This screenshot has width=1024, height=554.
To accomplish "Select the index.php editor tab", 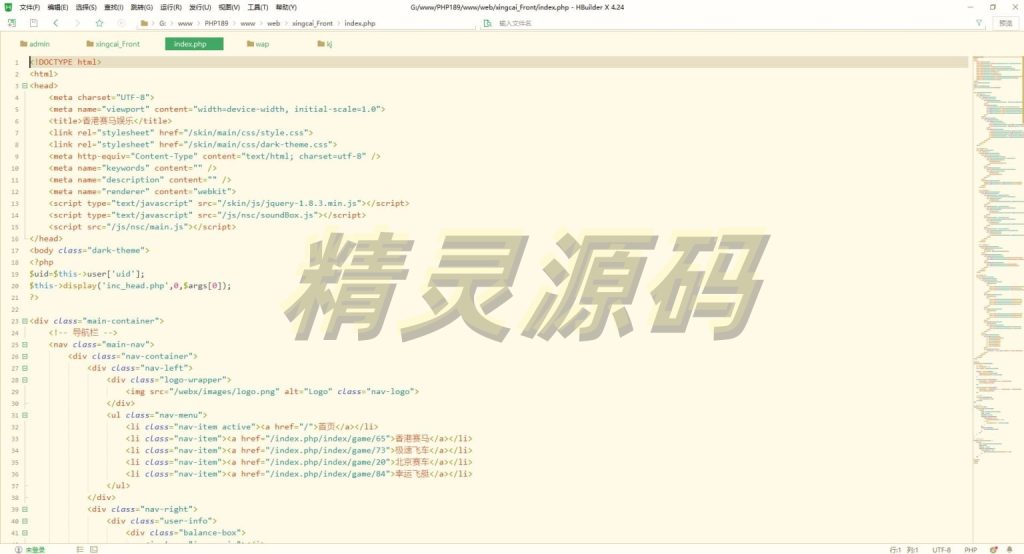I will pyautogui.click(x=194, y=44).
